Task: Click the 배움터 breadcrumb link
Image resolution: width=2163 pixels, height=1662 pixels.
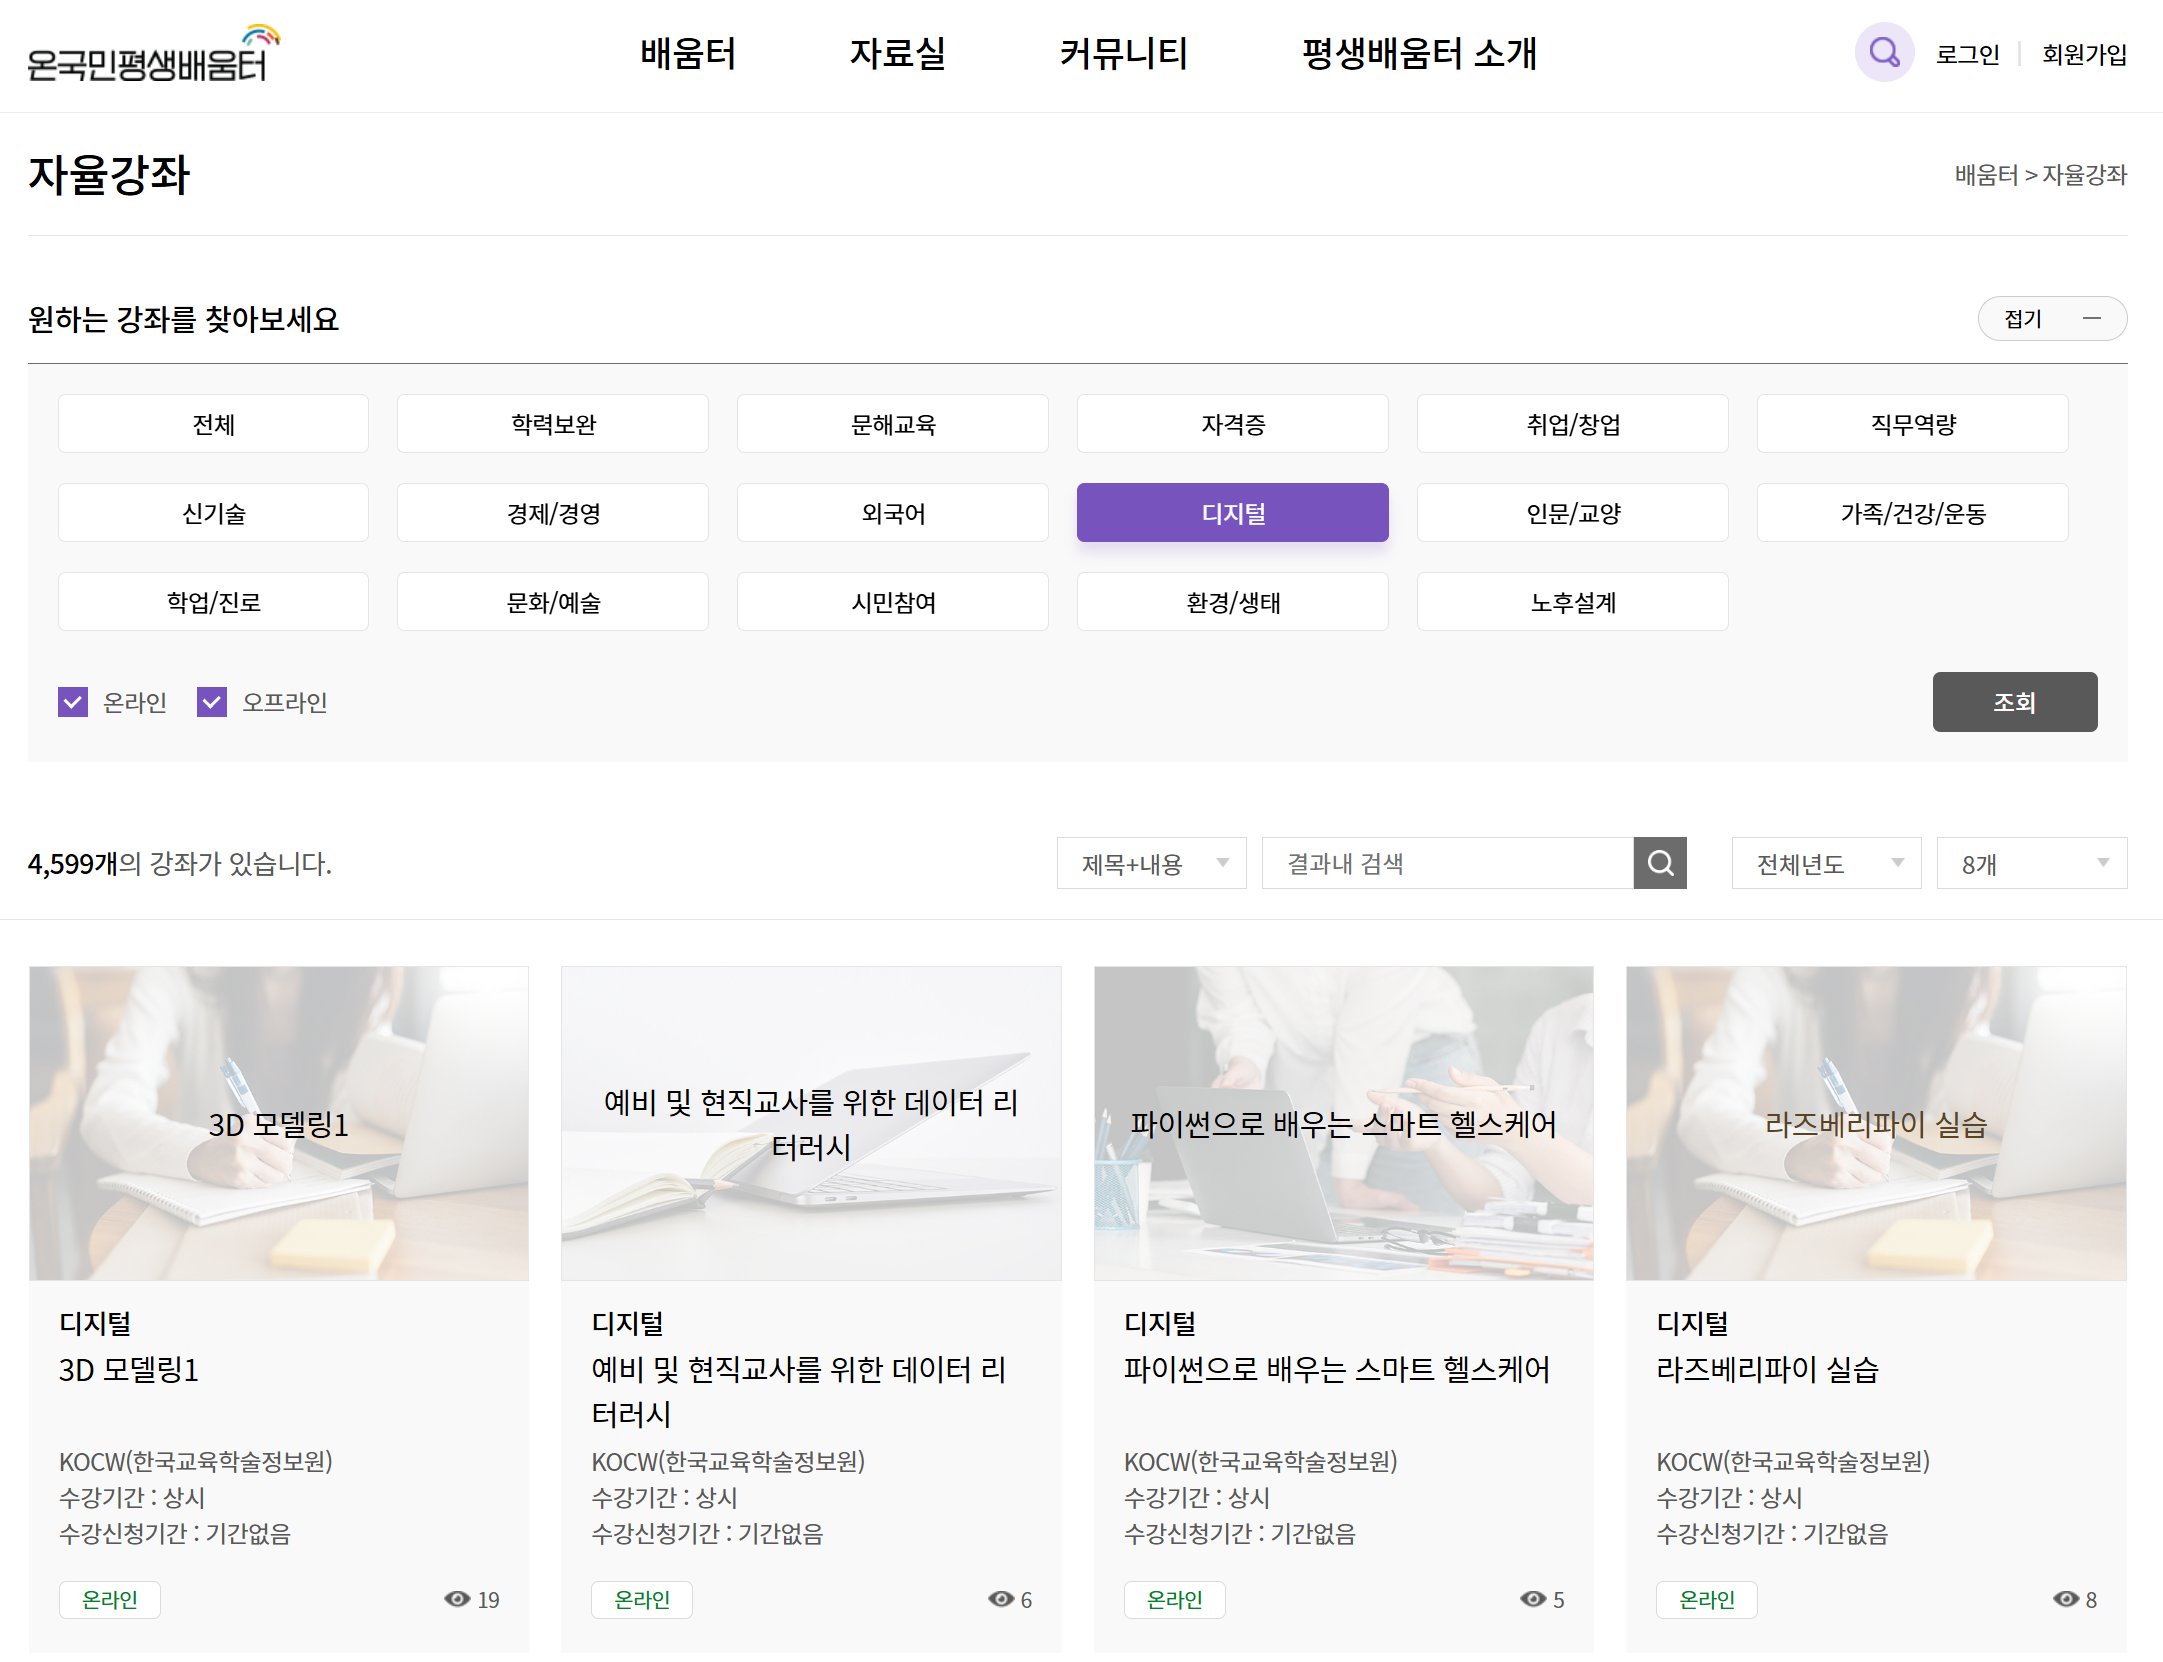Action: coord(1985,175)
